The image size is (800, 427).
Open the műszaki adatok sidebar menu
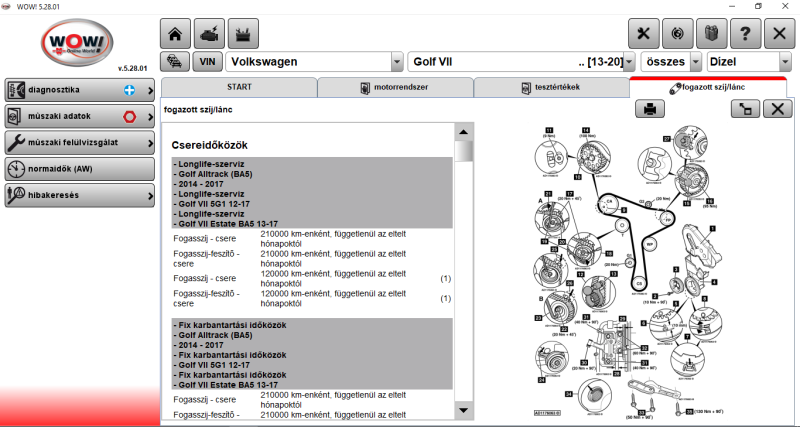pos(80,116)
